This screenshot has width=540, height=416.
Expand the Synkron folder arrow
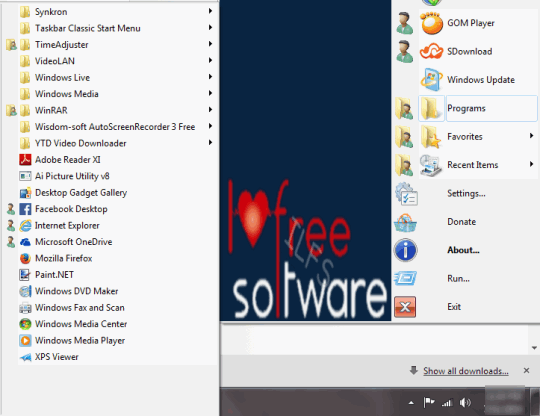210,11
